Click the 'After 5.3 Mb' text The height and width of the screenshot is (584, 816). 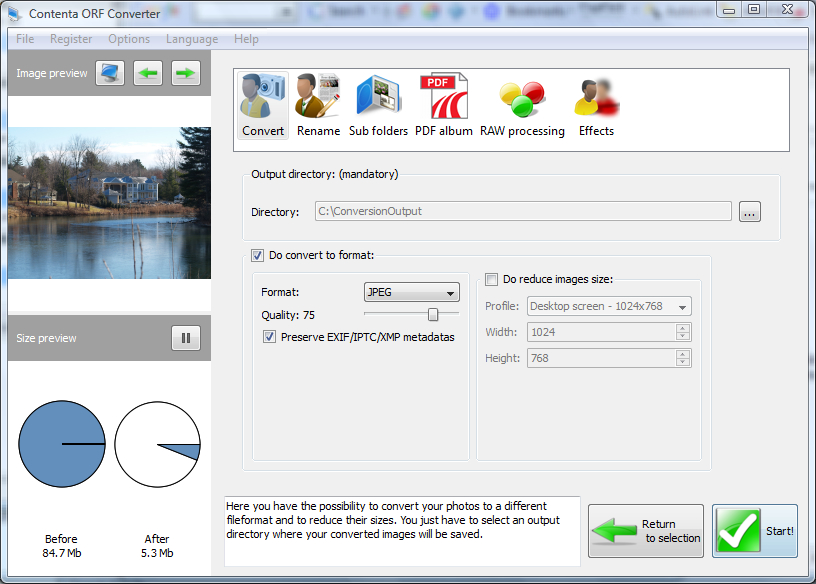click(157, 546)
